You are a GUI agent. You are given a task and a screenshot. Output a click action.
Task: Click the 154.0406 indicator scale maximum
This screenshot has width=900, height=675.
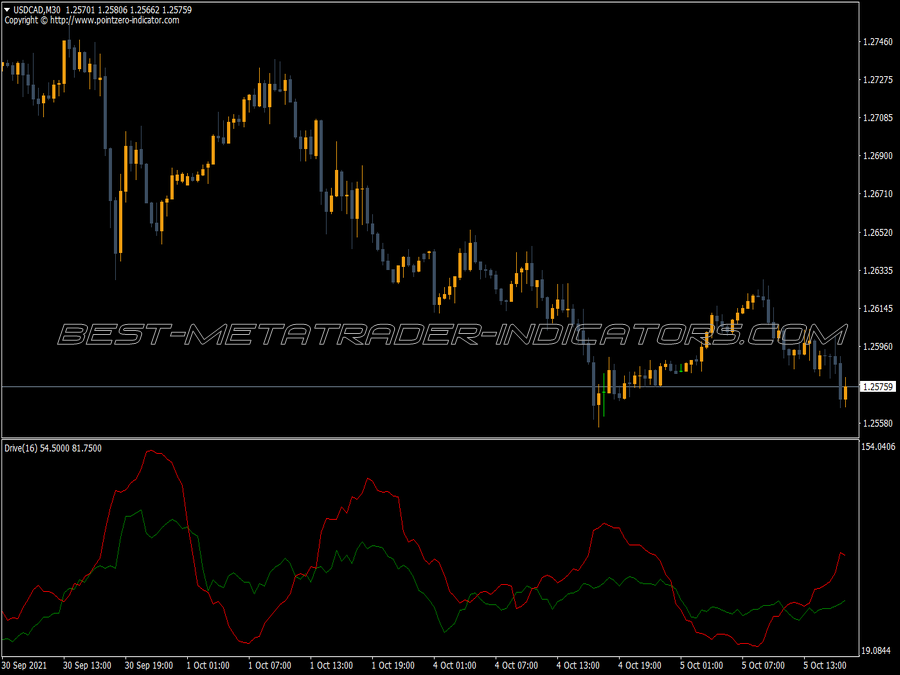878,447
